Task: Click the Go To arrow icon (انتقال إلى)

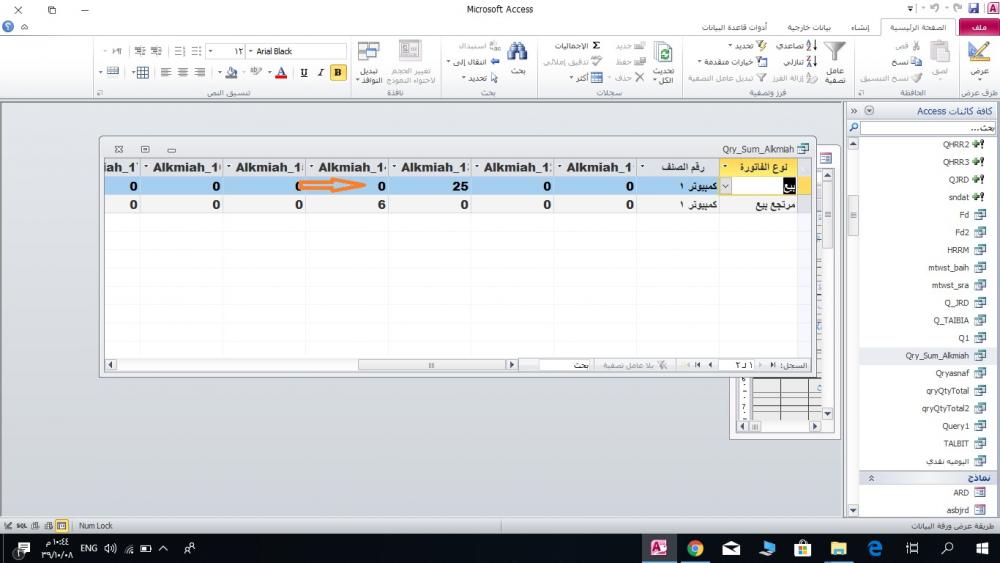Action: point(495,62)
